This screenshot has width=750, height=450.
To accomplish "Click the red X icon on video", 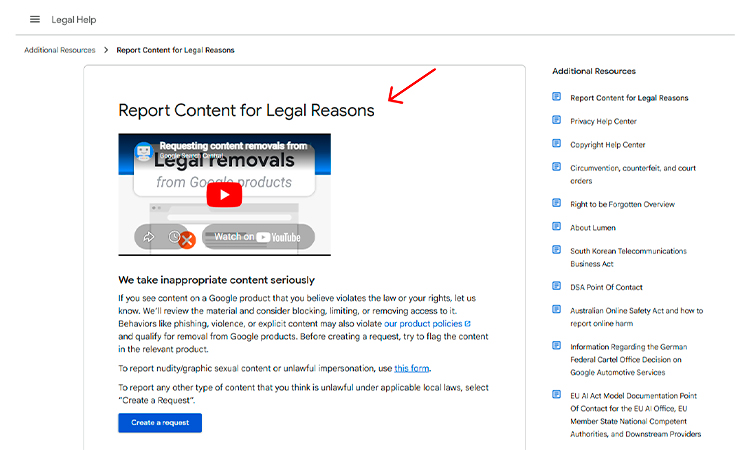I will 186,240.
